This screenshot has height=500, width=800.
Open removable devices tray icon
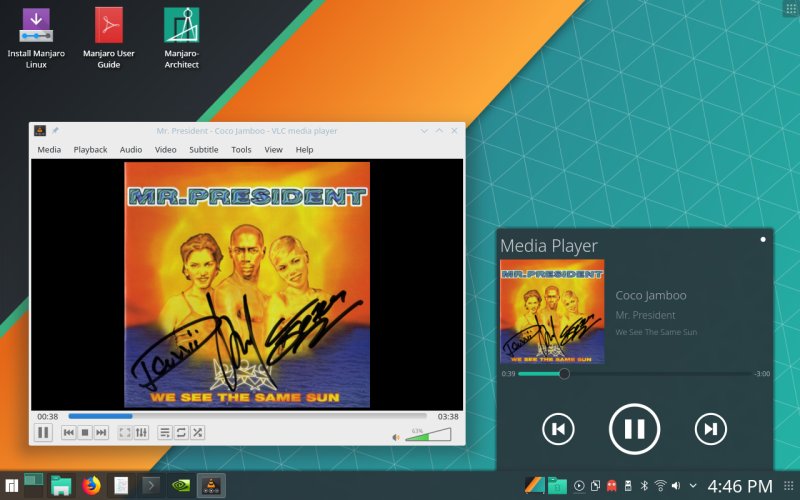click(x=628, y=486)
